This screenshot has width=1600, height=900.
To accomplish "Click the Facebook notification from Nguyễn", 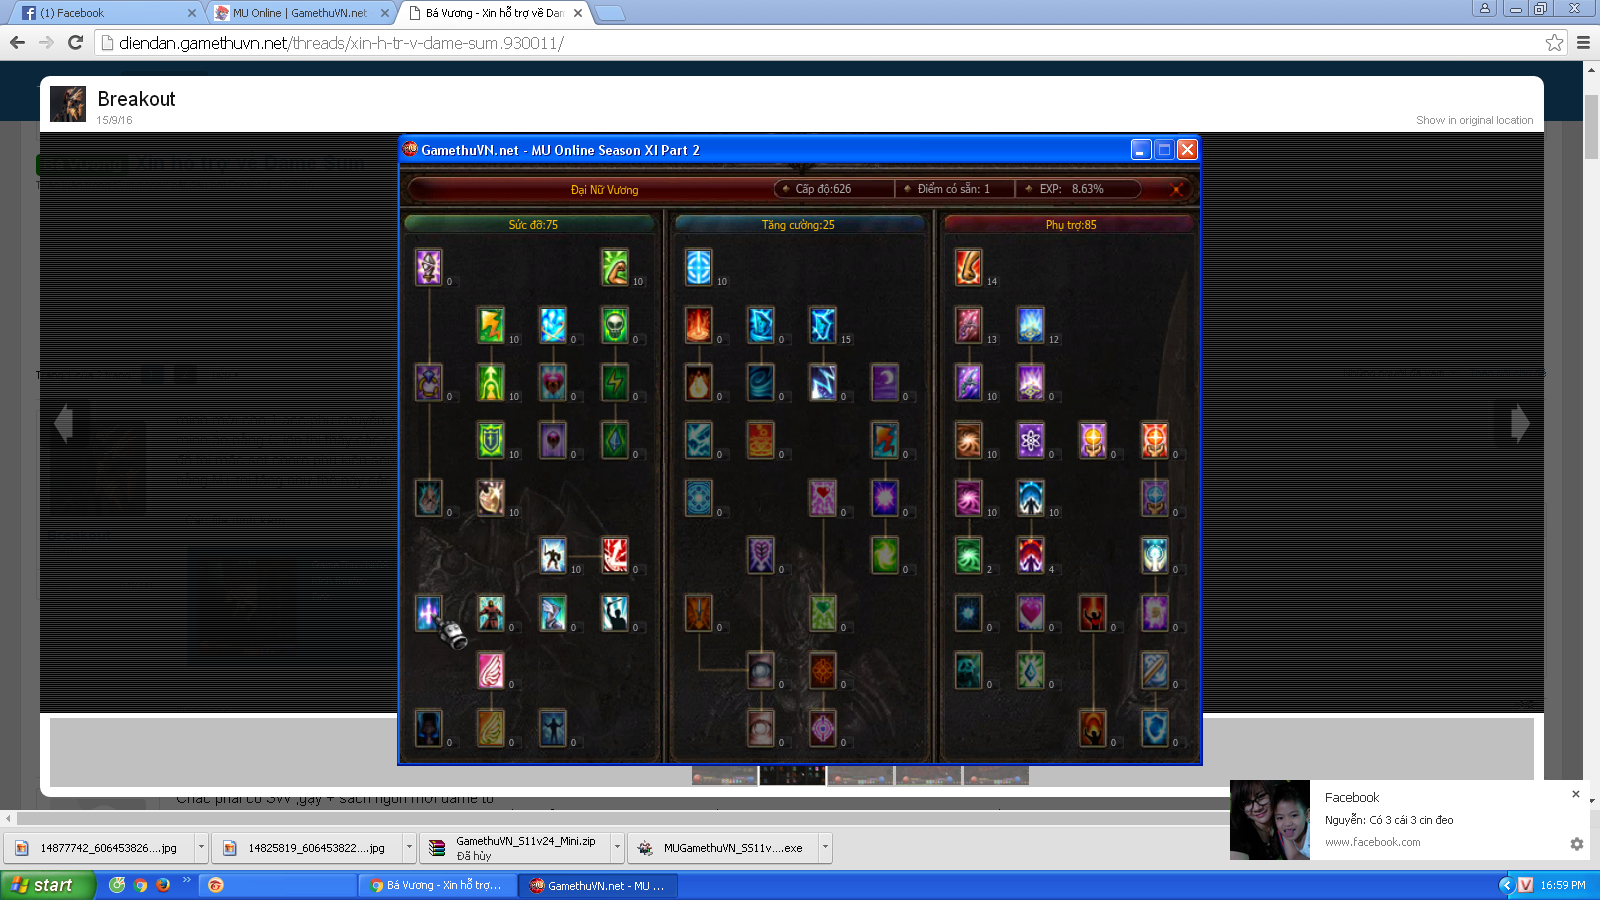I will coord(1410,820).
